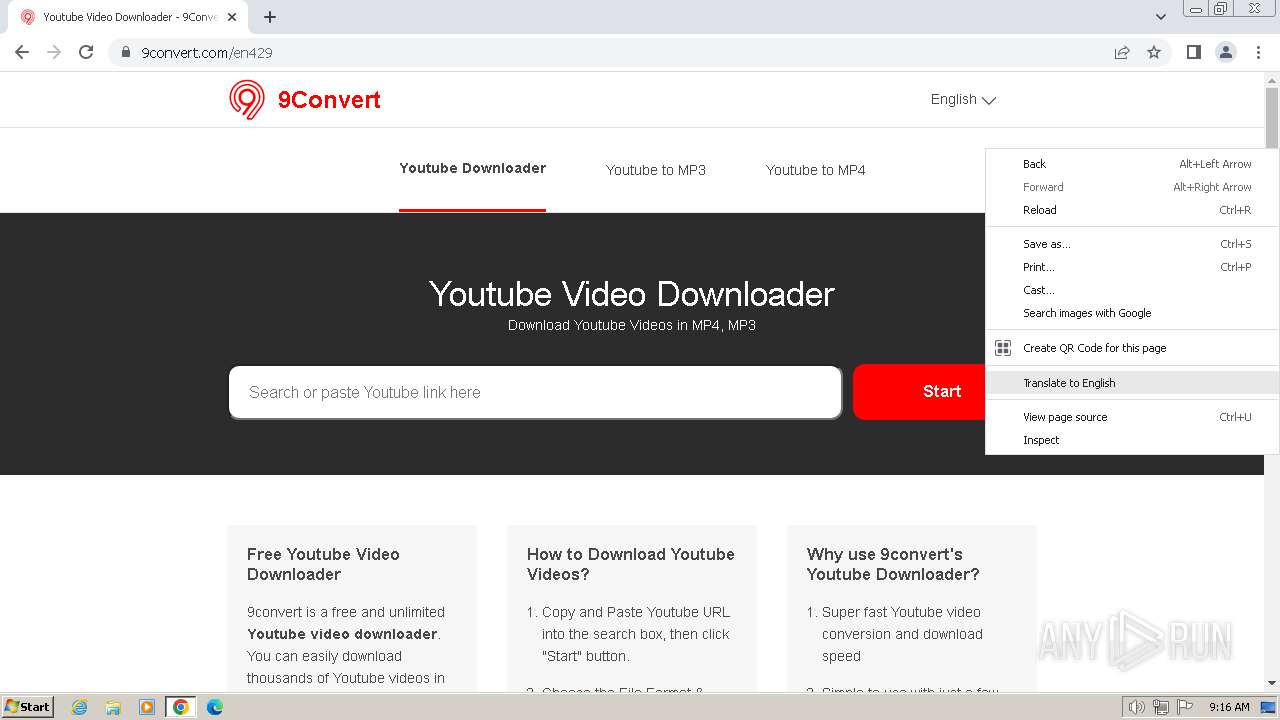Bookmark this page with the star icon
1280x720 pixels.
(1154, 52)
